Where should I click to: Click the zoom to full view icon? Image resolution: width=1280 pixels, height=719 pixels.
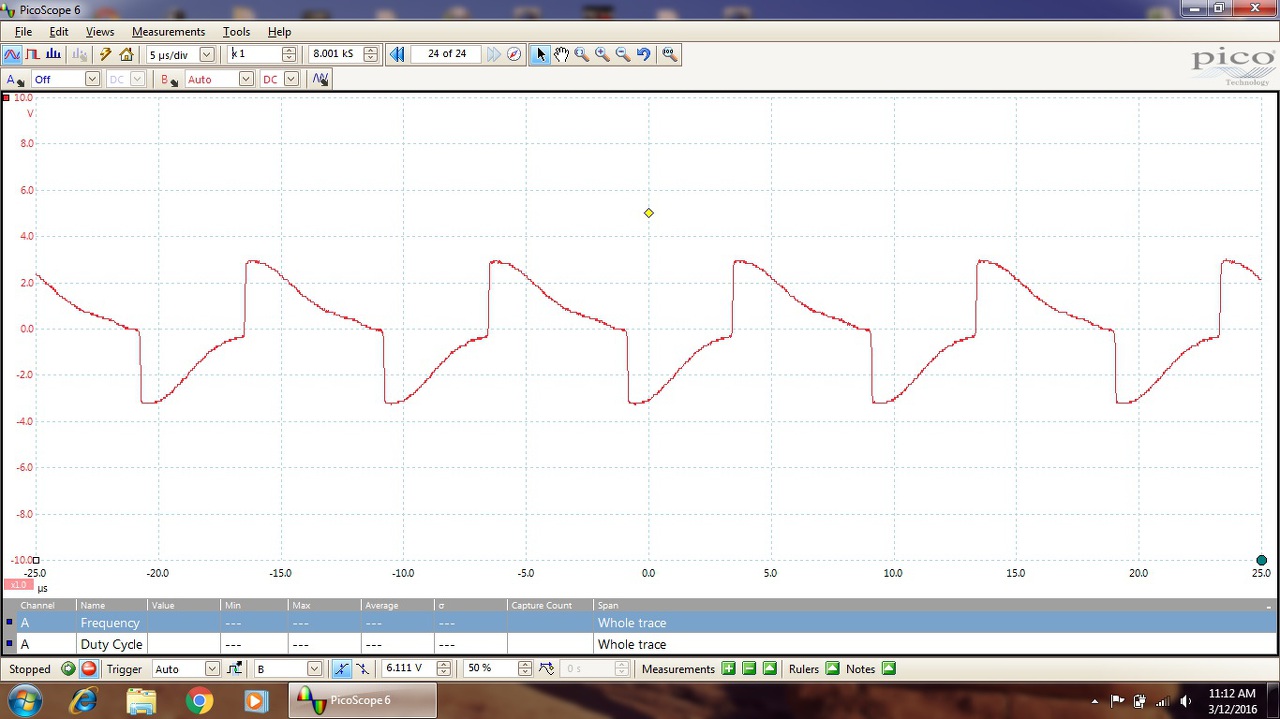pos(670,54)
